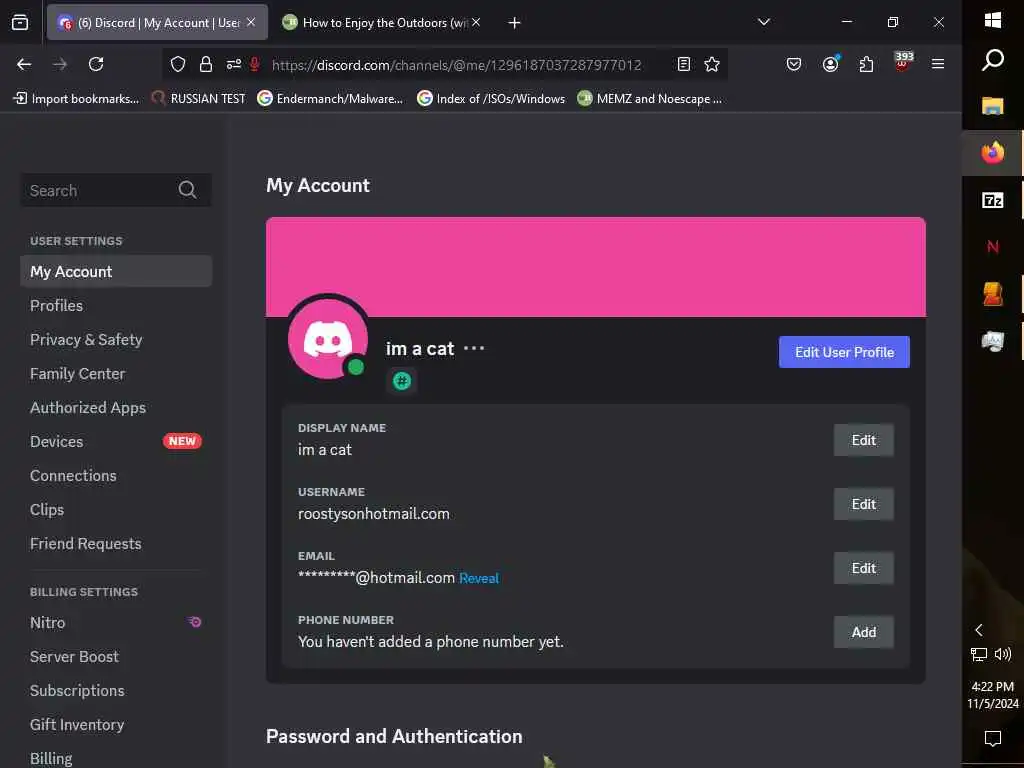Image resolution: width=1024 pixels, height=768 pixels.
Task: Open the Firefox hamburger menu
Action: point(938,64)
